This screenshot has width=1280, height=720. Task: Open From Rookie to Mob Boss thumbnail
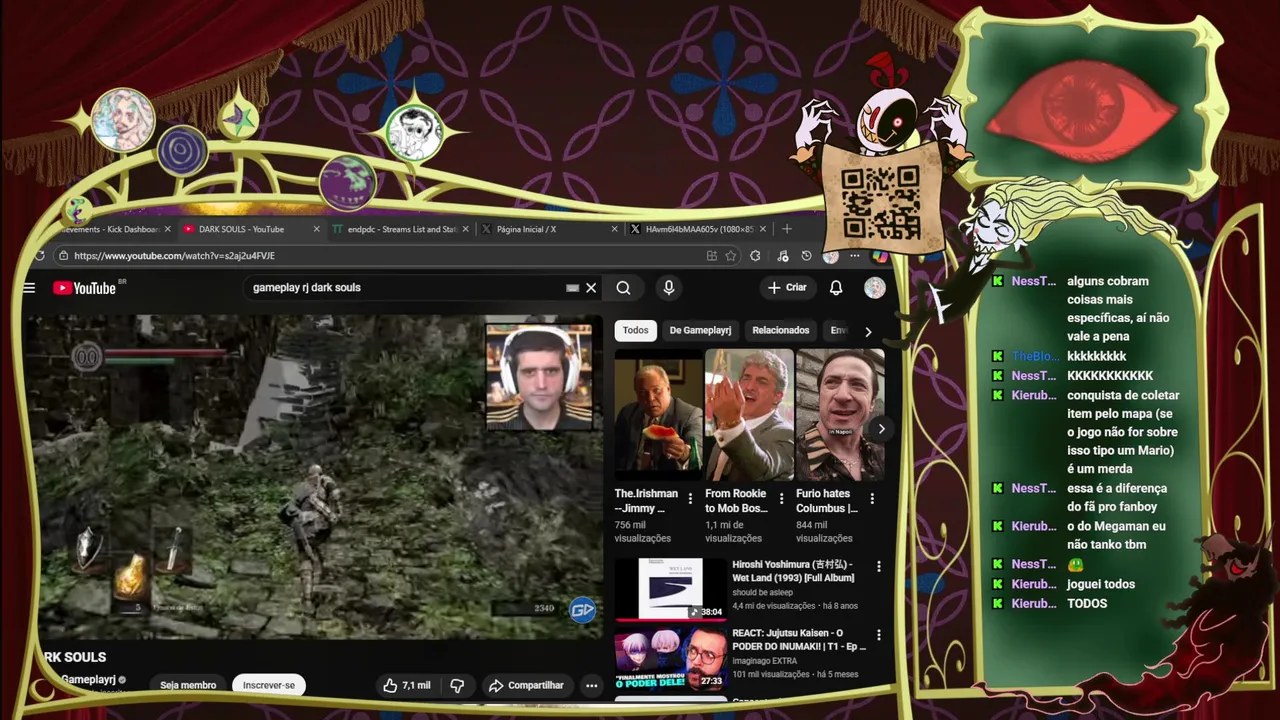click(749, 415)
